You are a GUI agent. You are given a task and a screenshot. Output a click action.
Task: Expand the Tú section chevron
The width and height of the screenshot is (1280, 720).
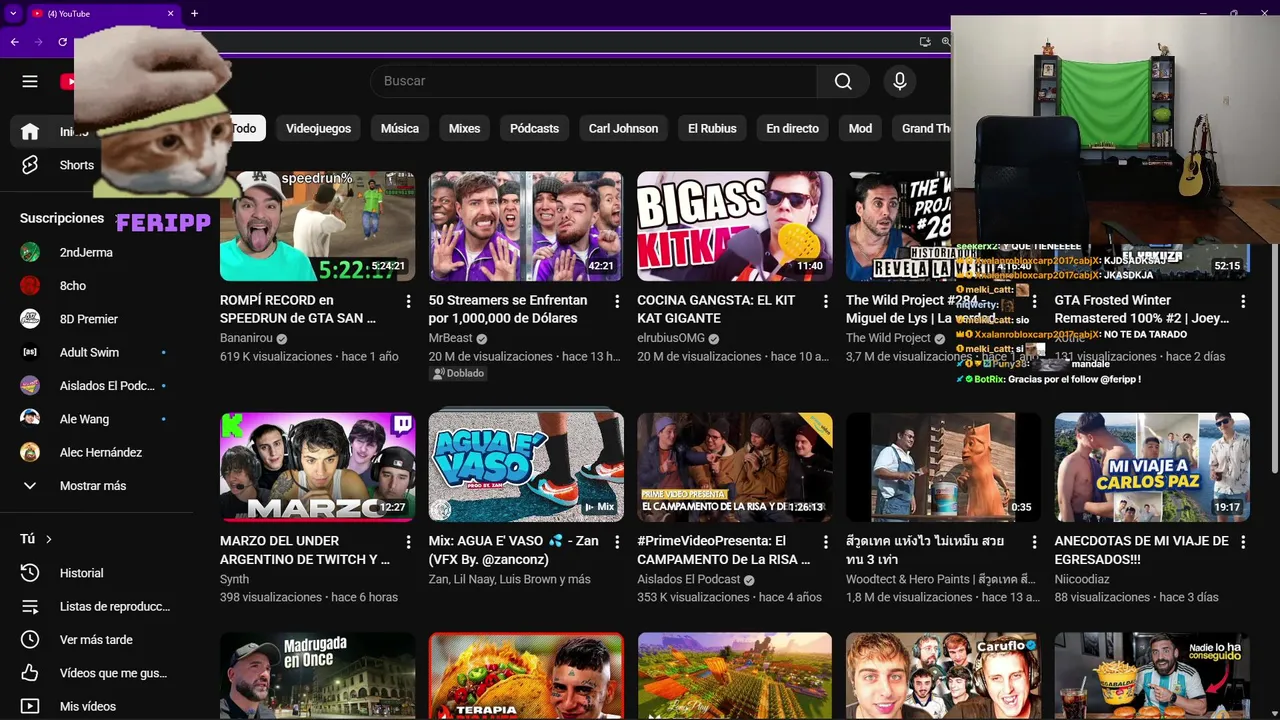click(x=49, y=539)
